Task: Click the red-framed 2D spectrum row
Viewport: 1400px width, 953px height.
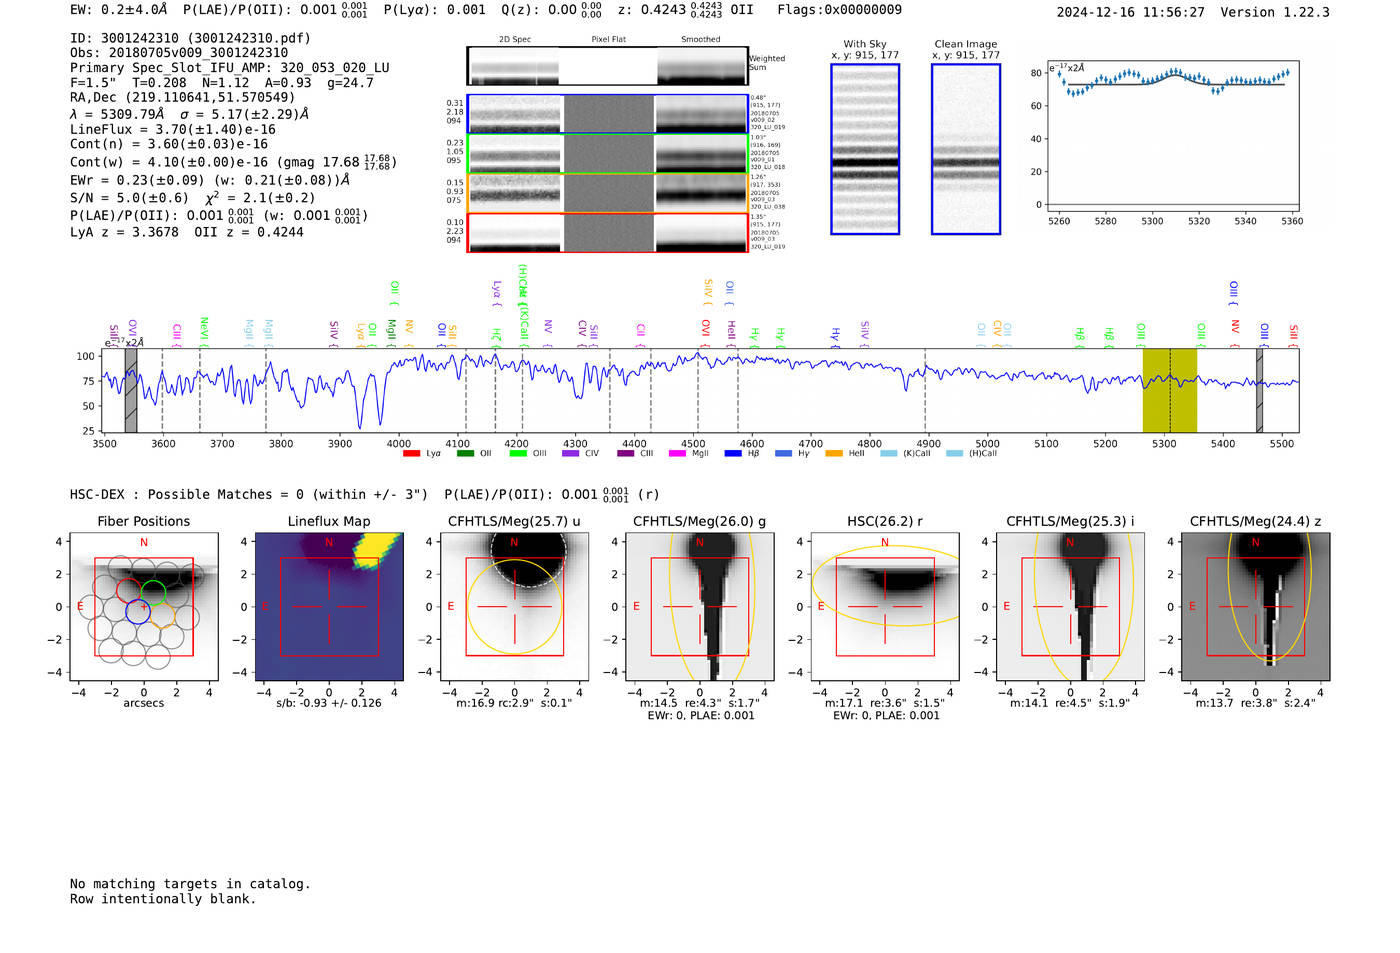Action: [x=607, y=232]
